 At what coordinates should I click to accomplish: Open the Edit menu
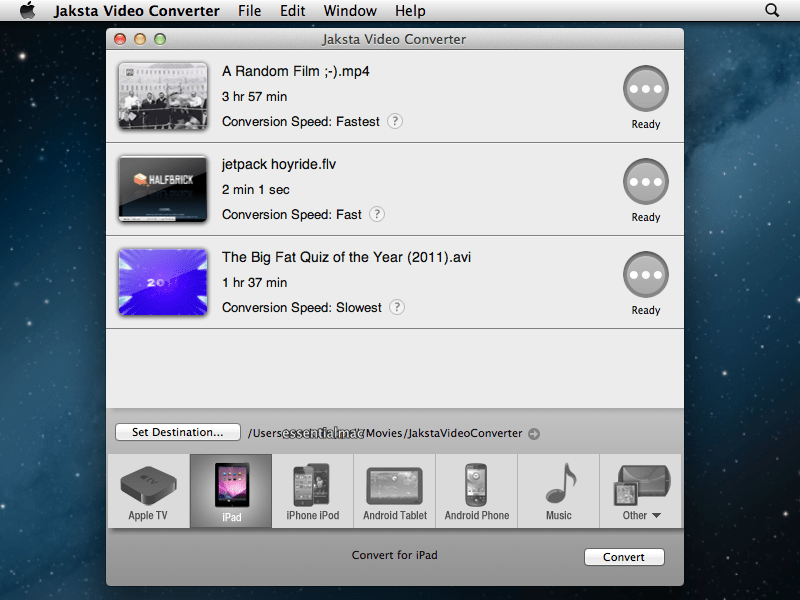[292, 11]
